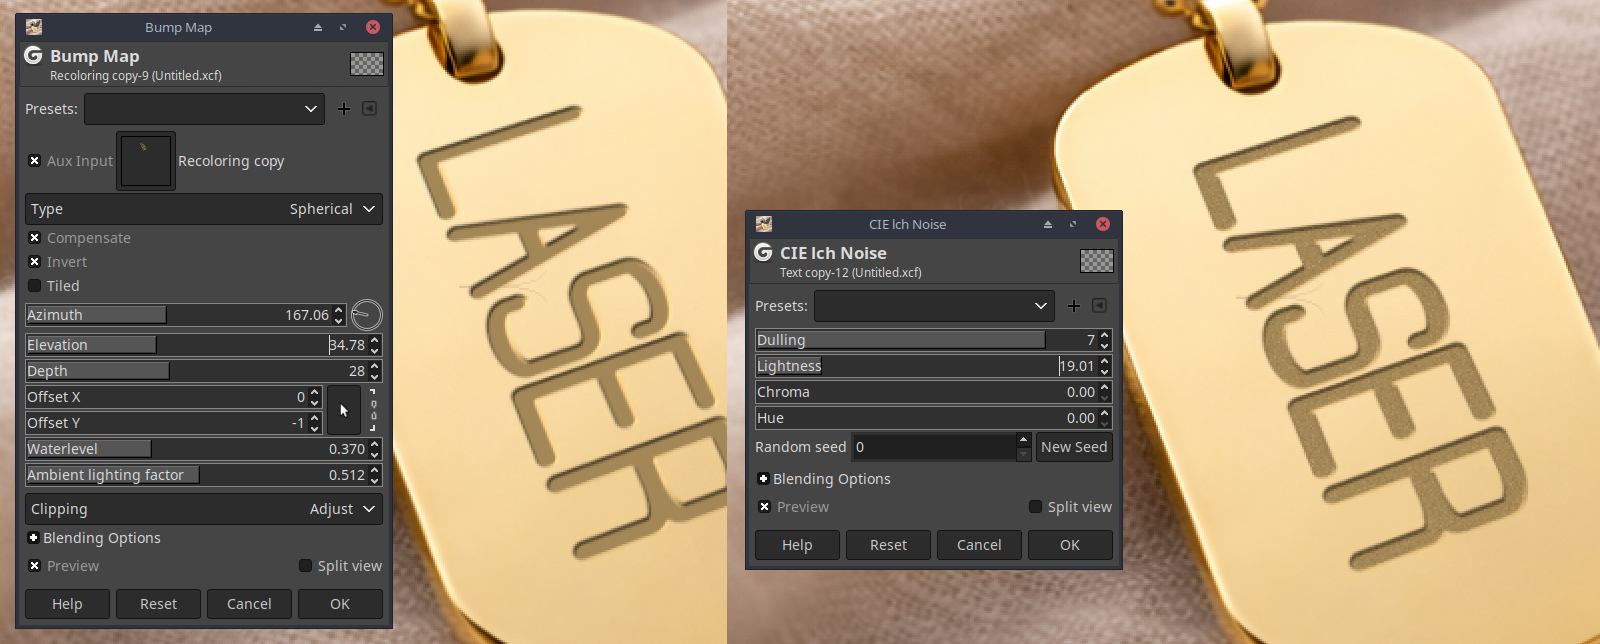The height and width of the screenshot is (644, 1600).
Task: Click CIE lch Noise window roll-up arrow icon
Action: (x=1048, y=224)
